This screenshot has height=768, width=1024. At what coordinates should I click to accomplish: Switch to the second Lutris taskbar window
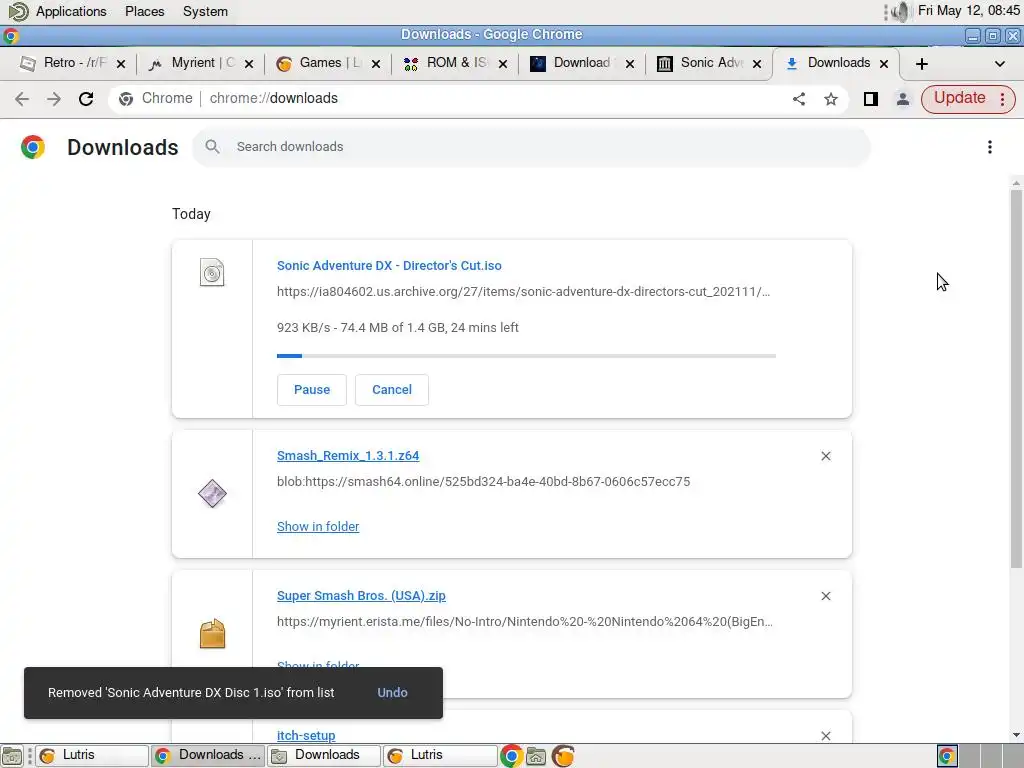(x=440, y=756)
